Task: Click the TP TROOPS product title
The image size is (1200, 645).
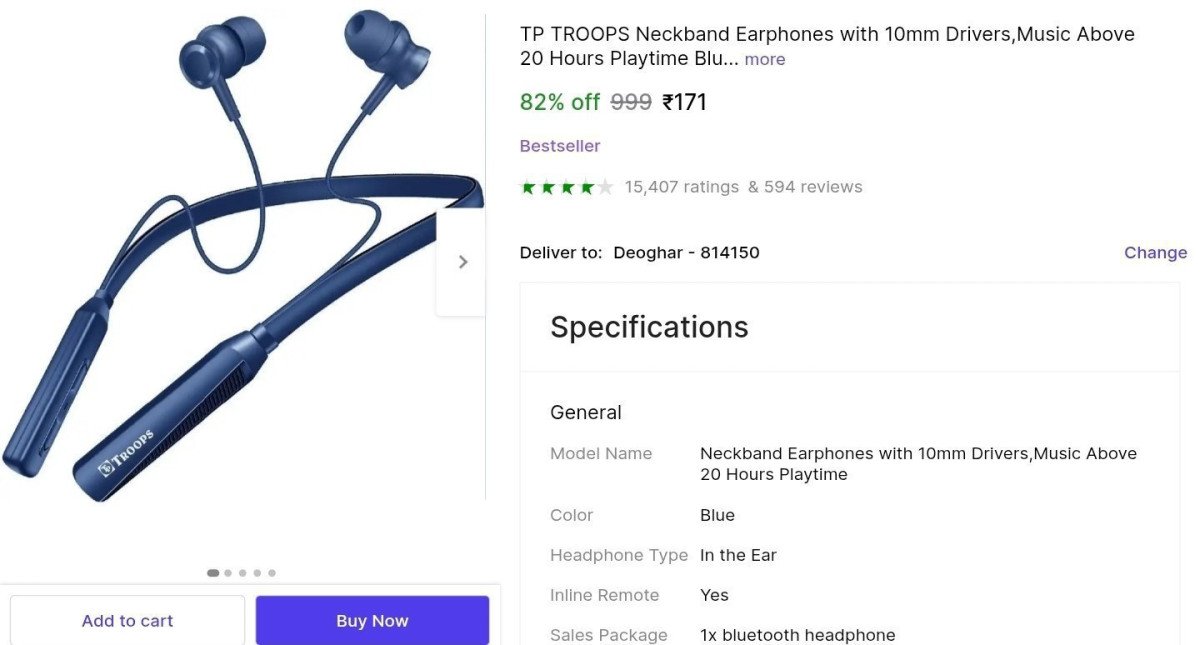Action: coord(827,35)
